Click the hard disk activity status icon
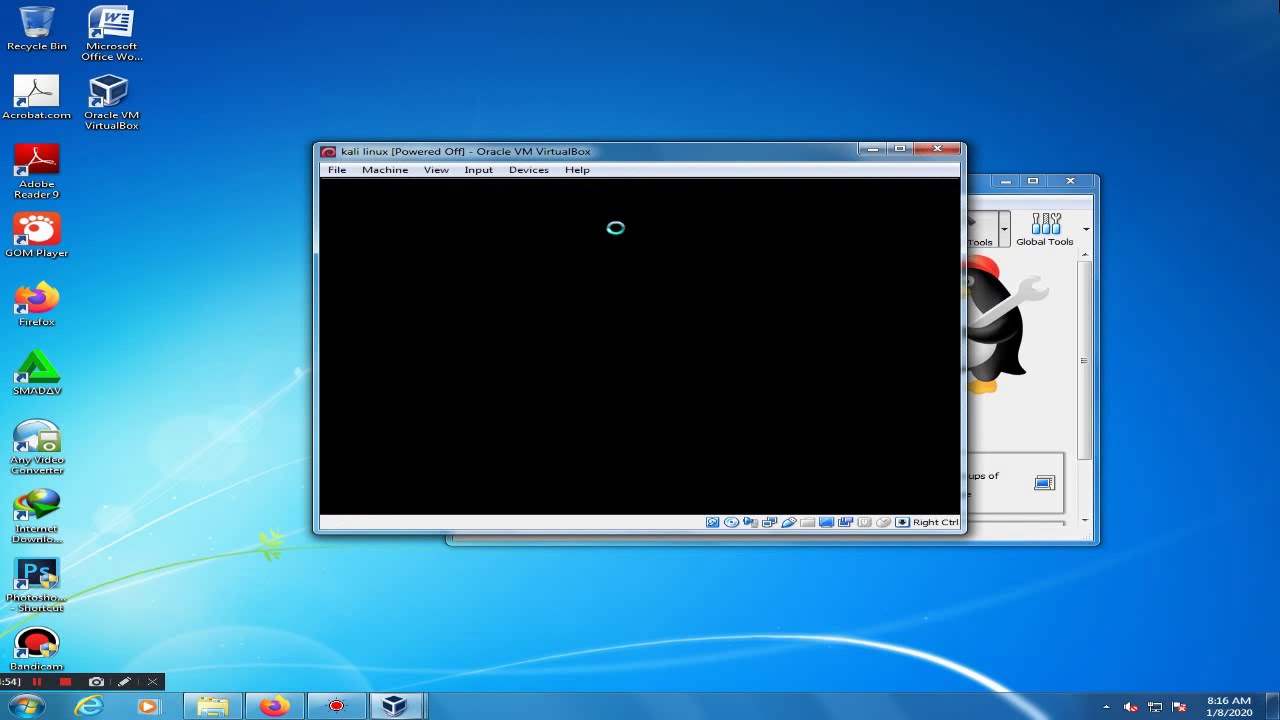This screenshot has height=720, width=1280. (x=712, y=522)
